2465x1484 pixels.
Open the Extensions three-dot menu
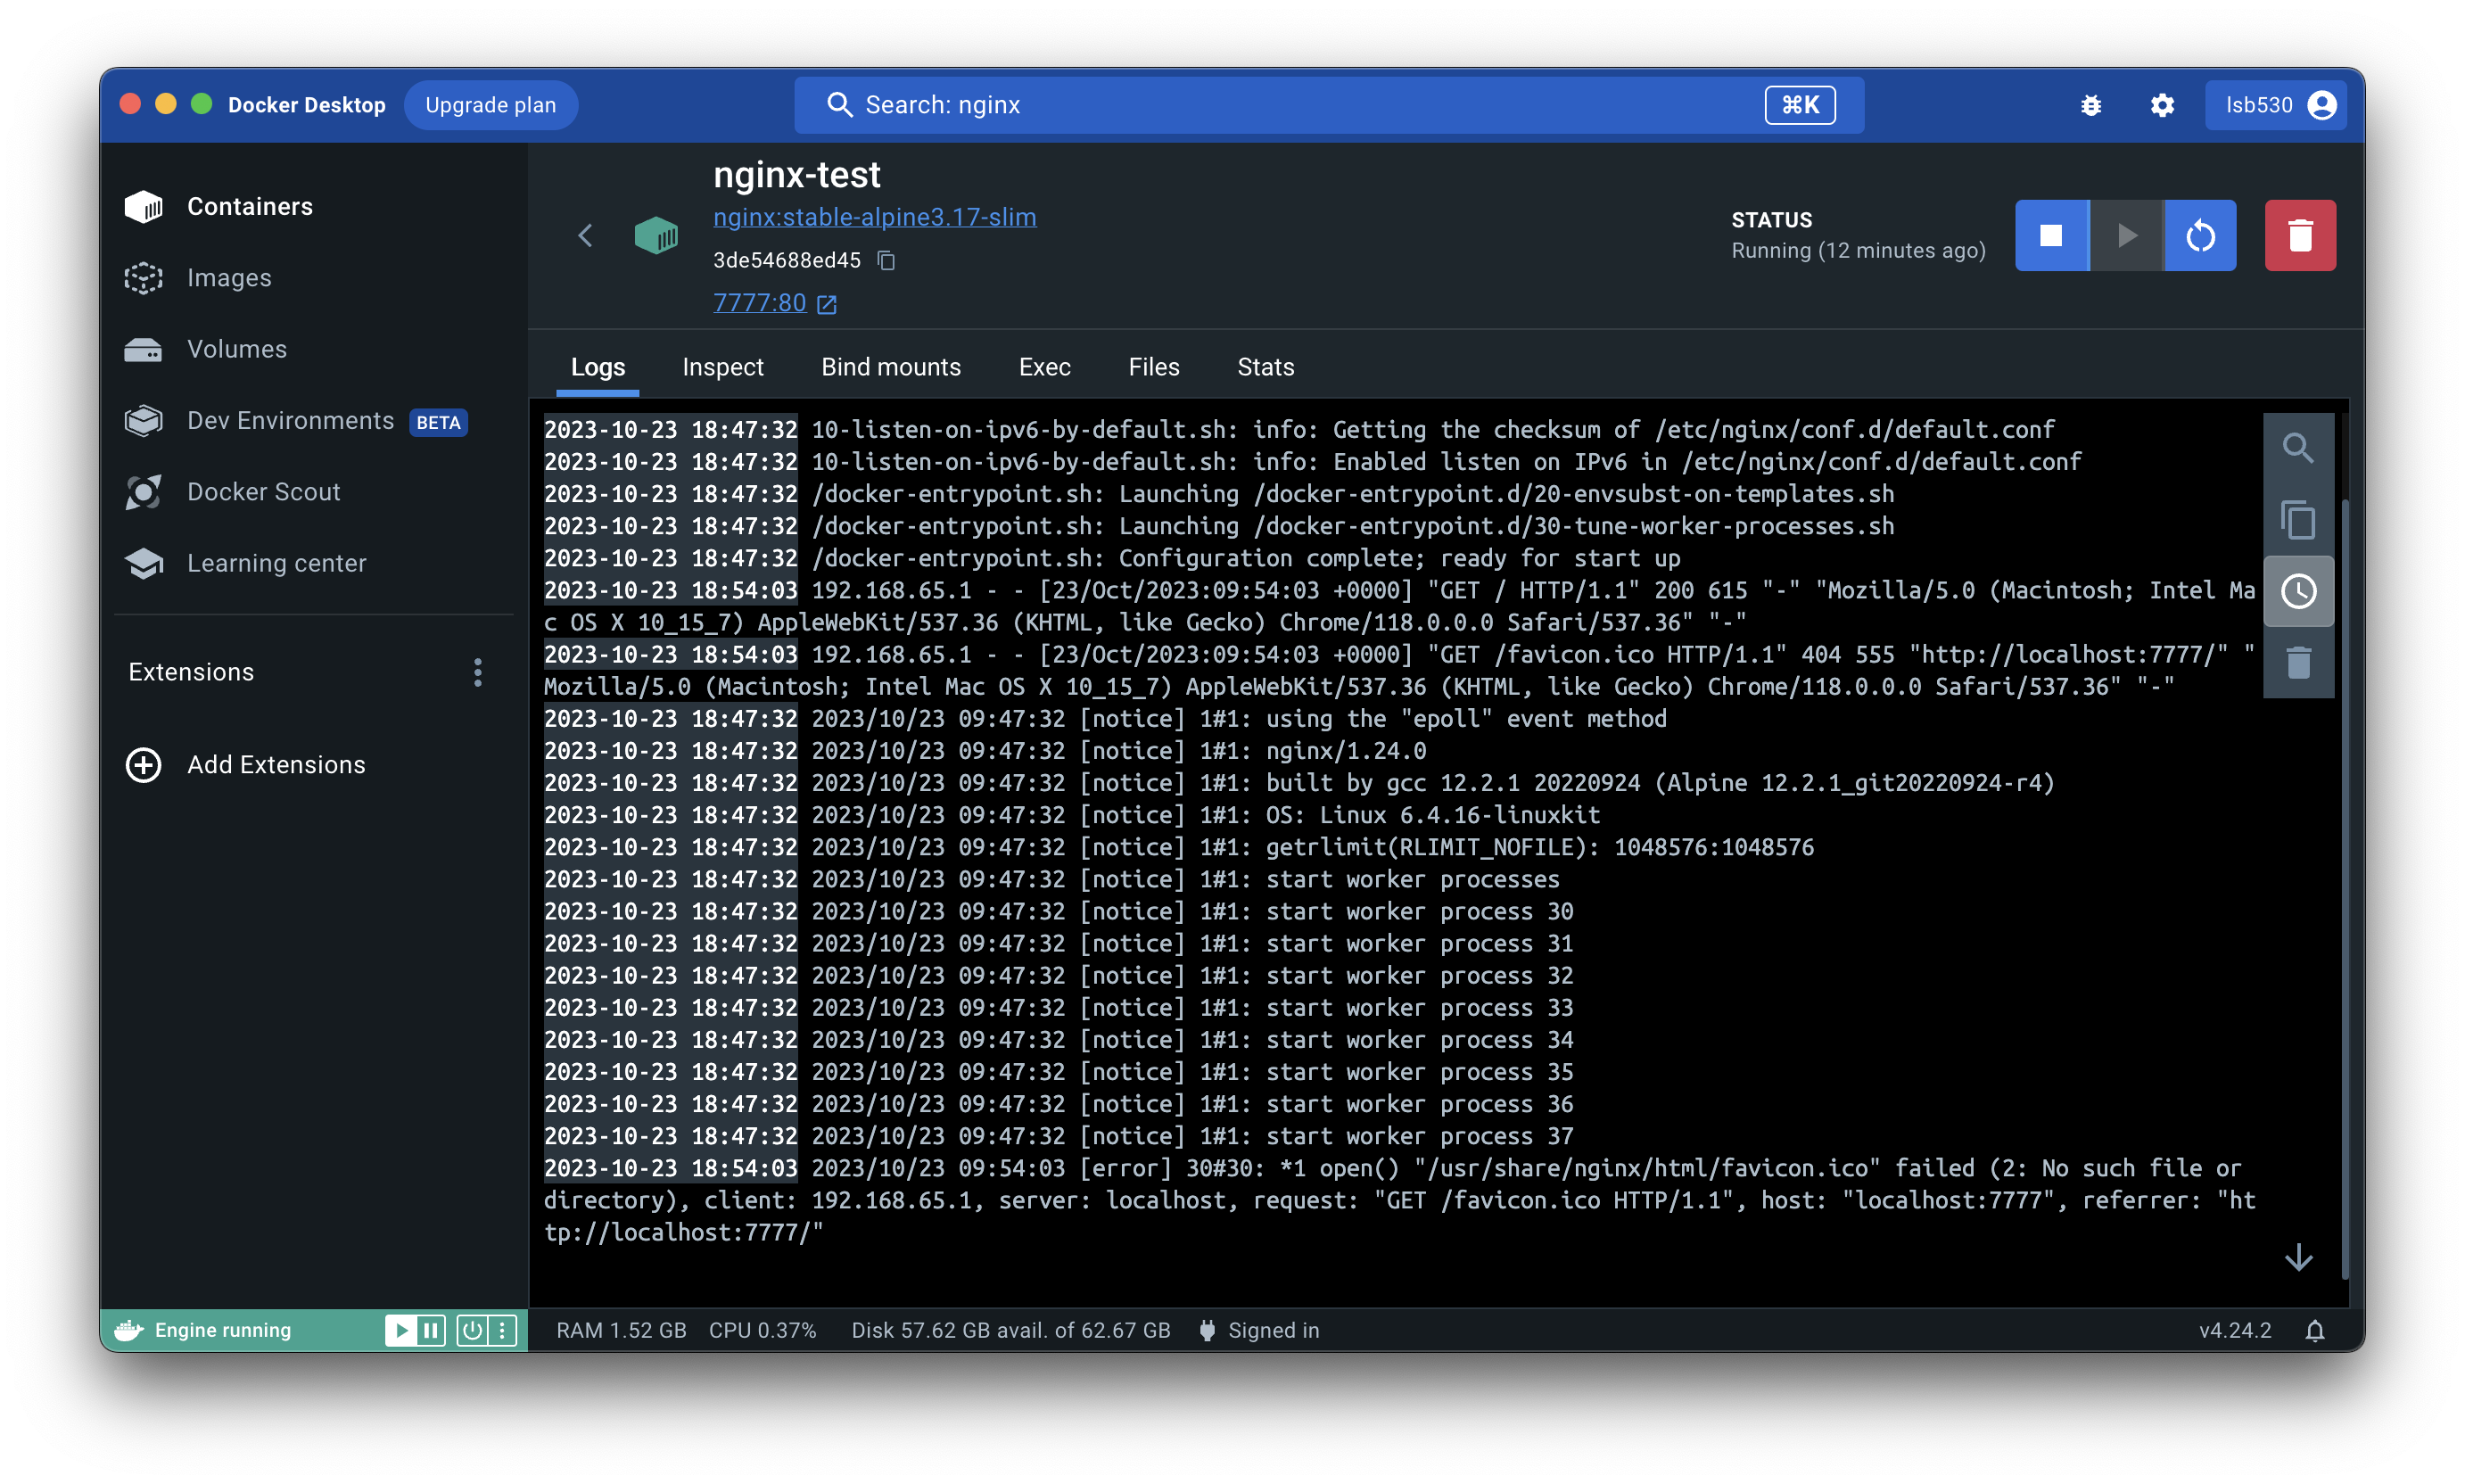(478, 672)
